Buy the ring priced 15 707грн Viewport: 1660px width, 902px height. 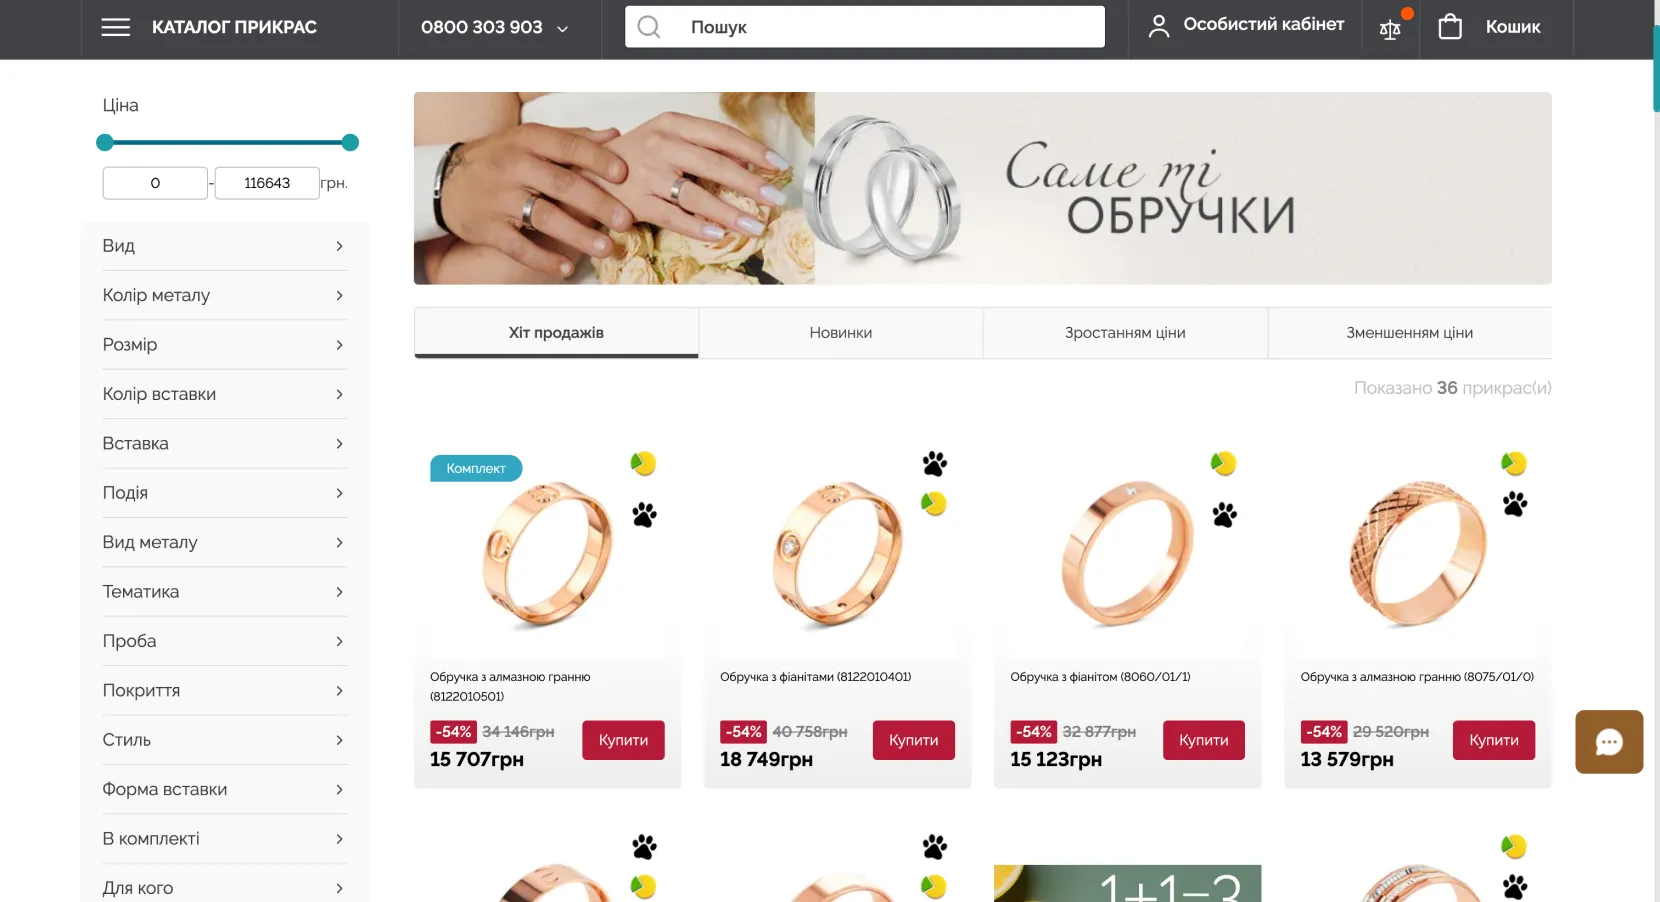pos(623,740)
